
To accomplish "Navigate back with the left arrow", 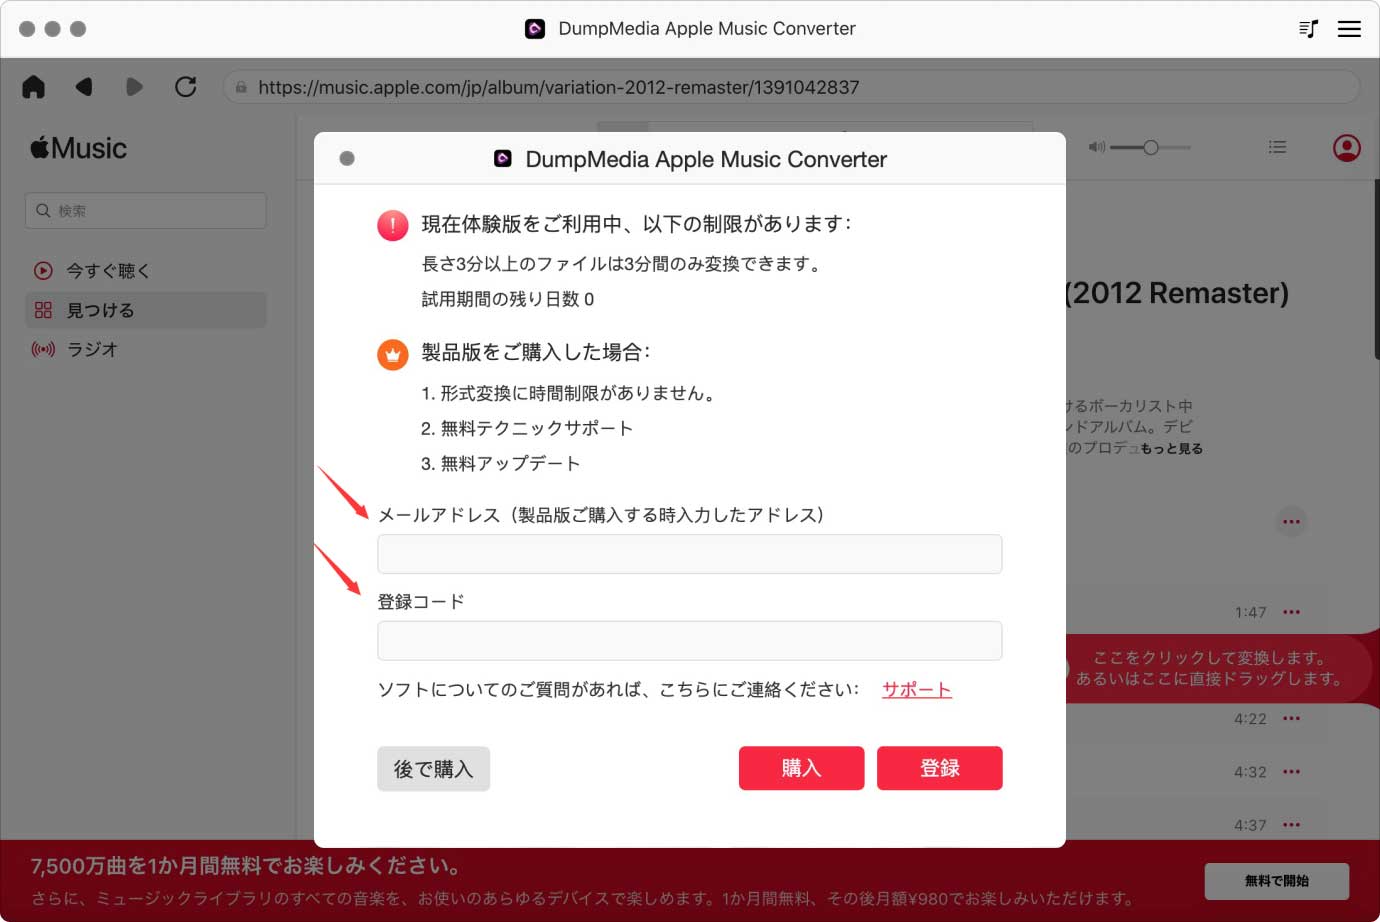I will 84,87.
